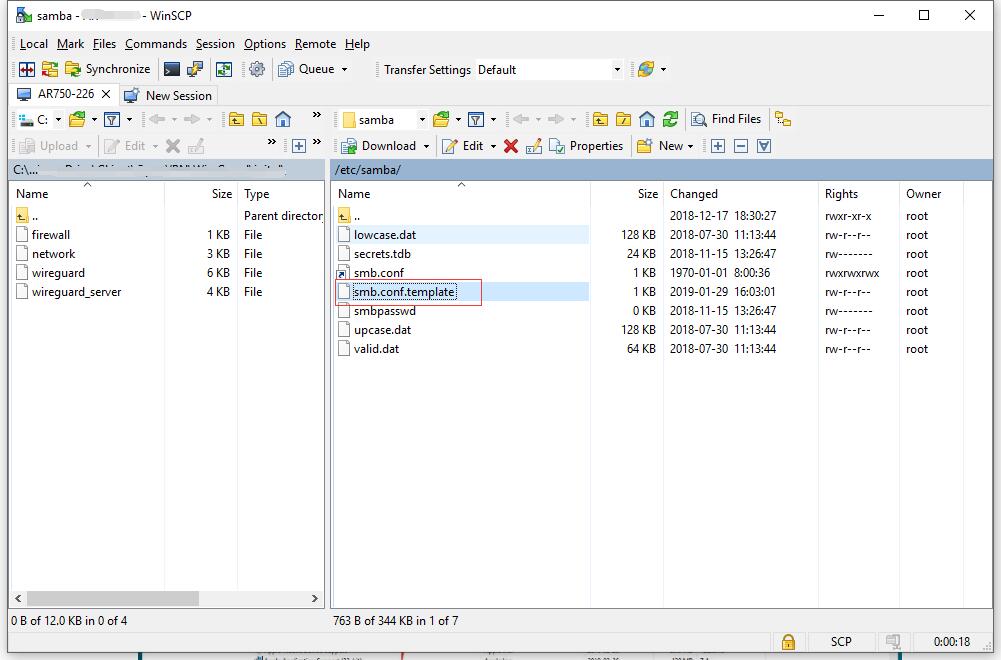Open the remote samba directory dropdown
This screenshot has height=660, width=1001.
click(421, 120)
